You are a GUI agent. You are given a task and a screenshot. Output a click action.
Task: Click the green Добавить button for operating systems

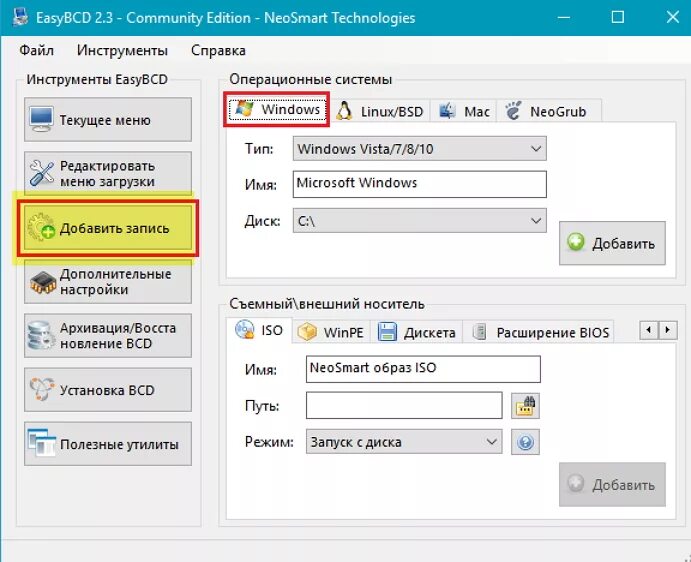click(612, 243)
